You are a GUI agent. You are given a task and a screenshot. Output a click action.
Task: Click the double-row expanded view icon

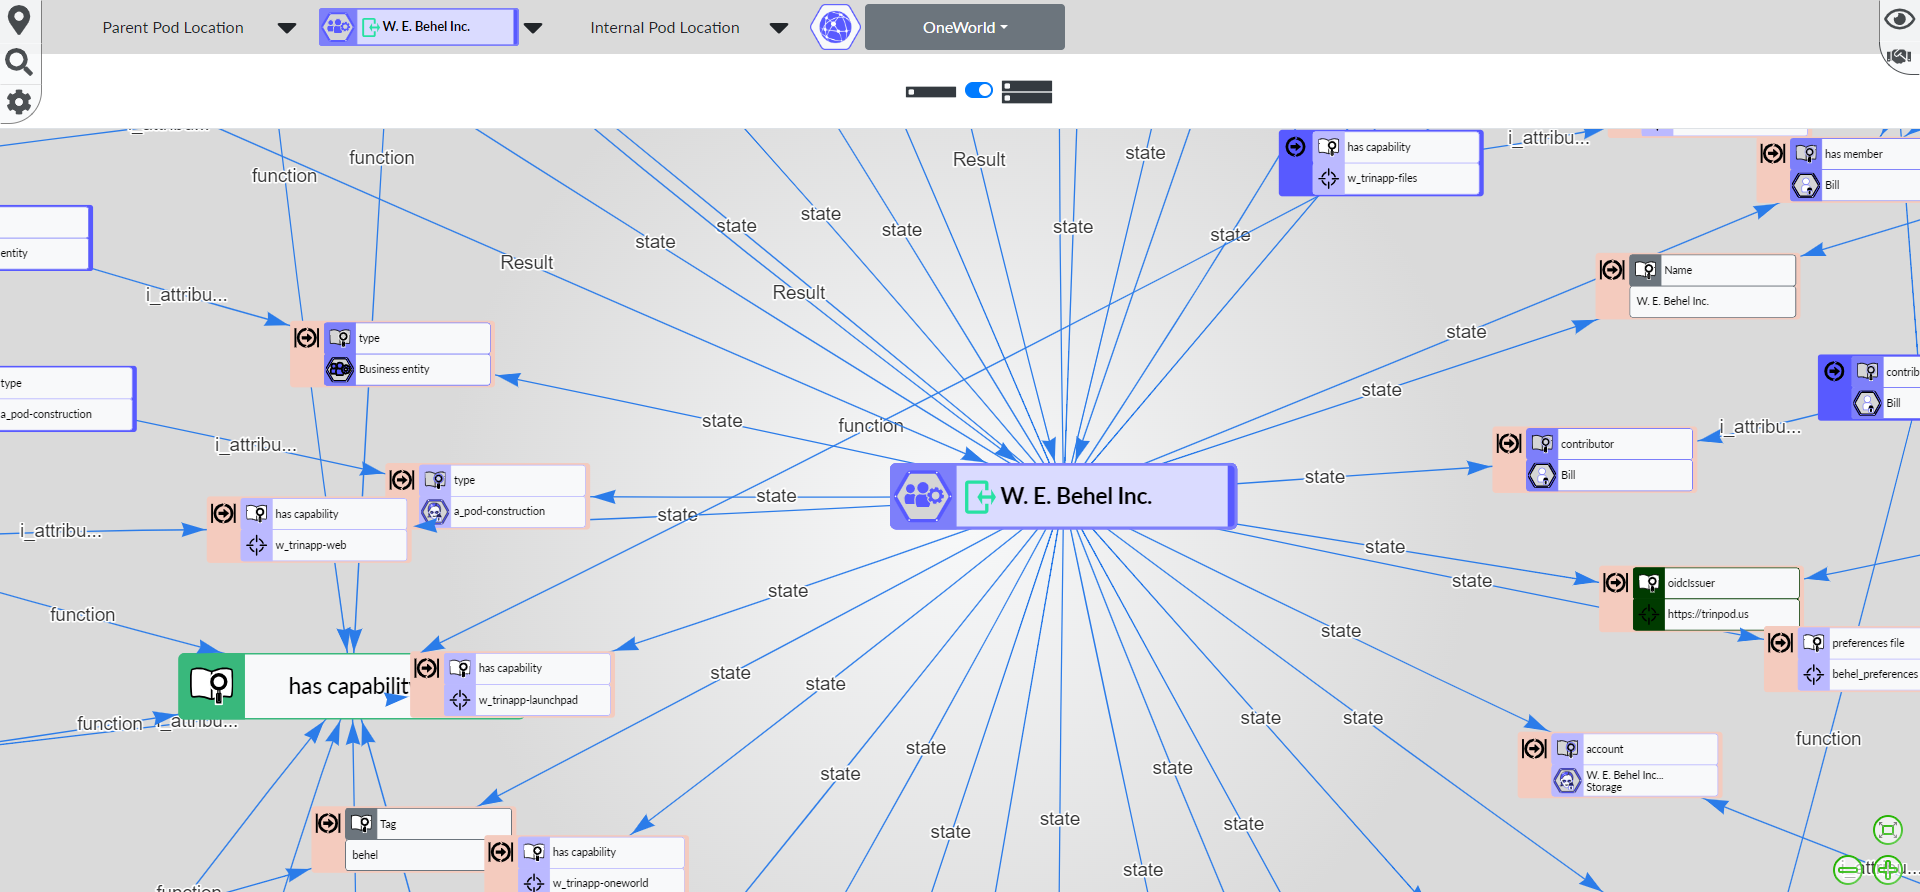pyautogui.click(x=1027, y=92)
